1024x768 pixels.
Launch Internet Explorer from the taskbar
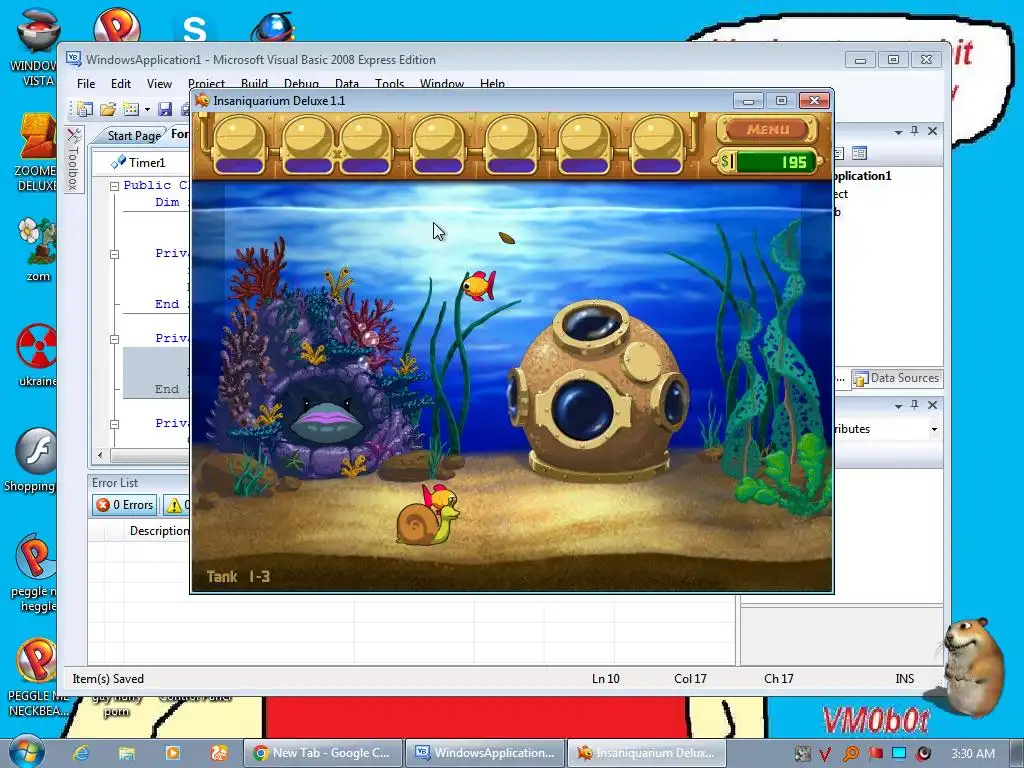pos(81,753)
